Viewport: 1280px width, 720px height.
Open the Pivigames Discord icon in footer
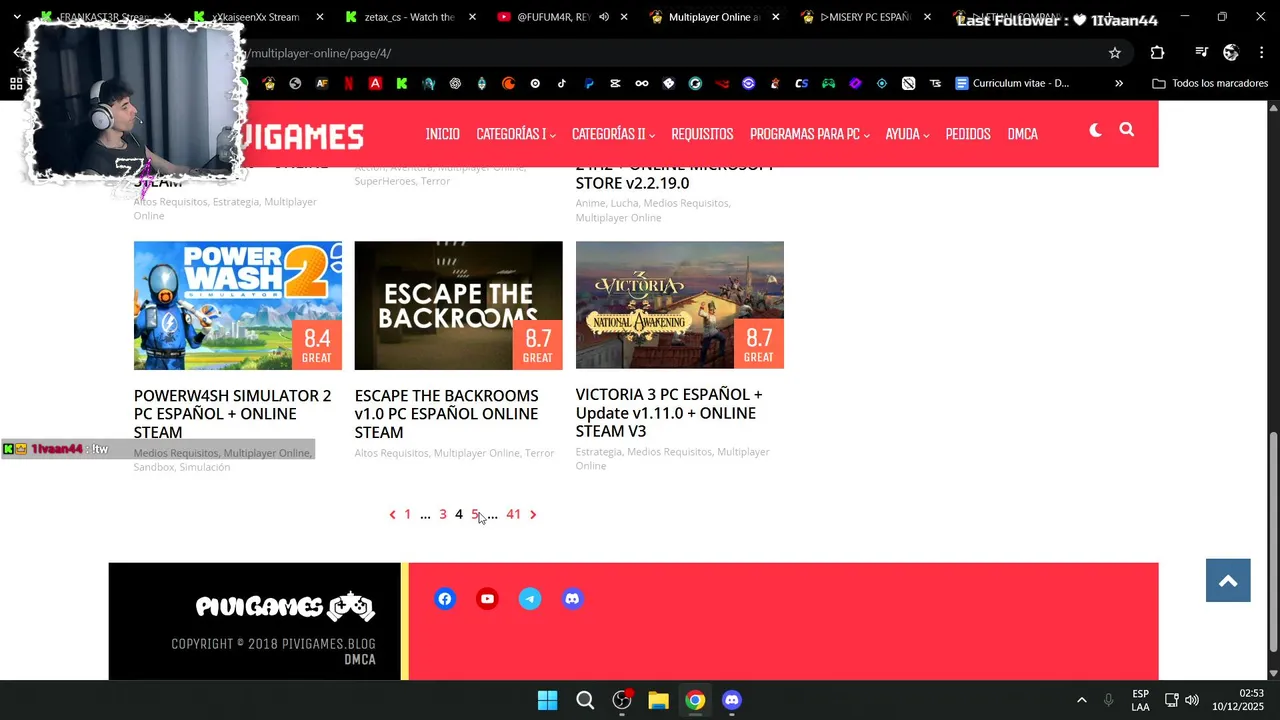[572, 599]
